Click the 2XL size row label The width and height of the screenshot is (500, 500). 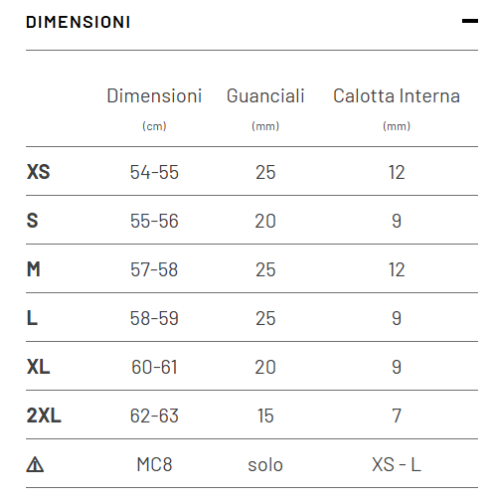coord(44,416)
